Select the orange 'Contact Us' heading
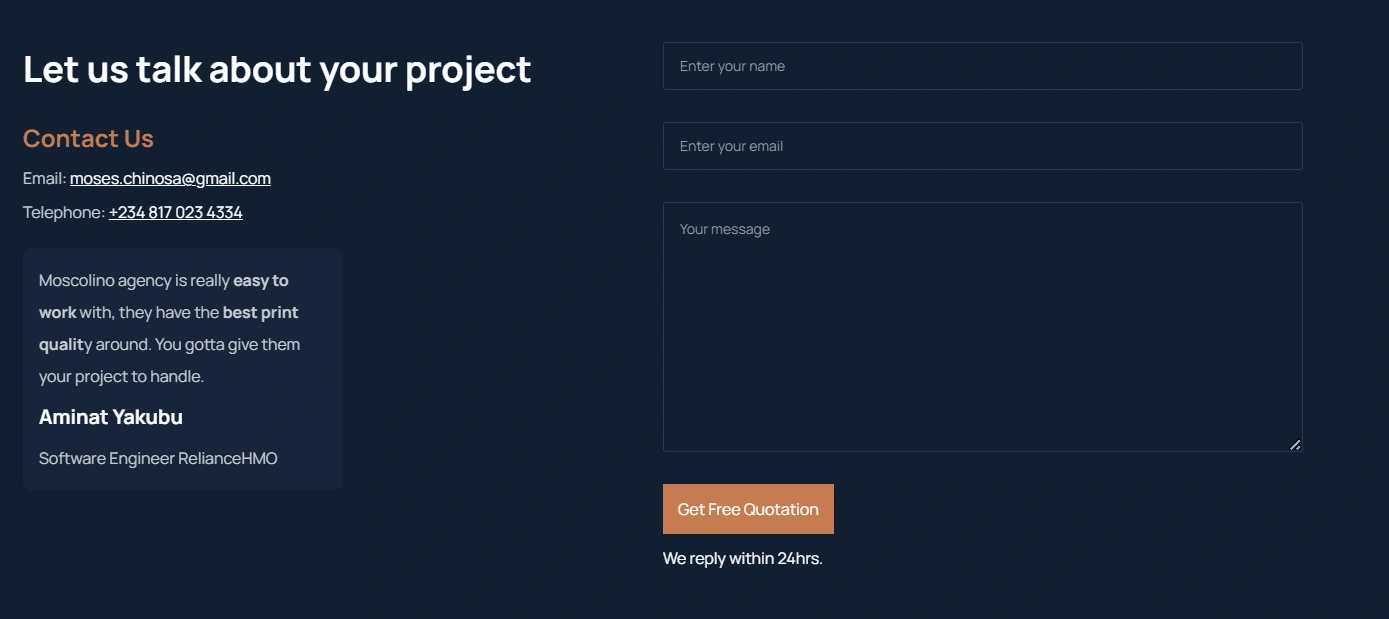This screenshot has width=1389, height=619. 88,139
